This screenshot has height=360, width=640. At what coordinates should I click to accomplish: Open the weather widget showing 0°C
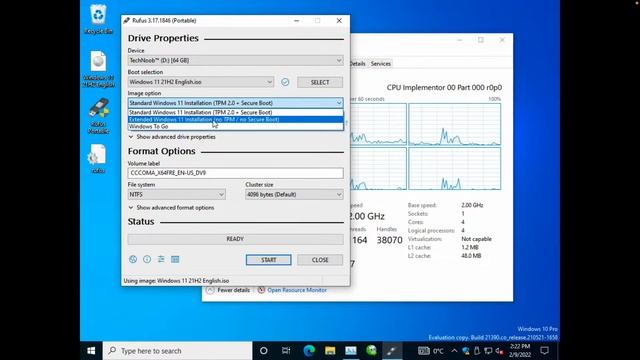tap(431, 351)
